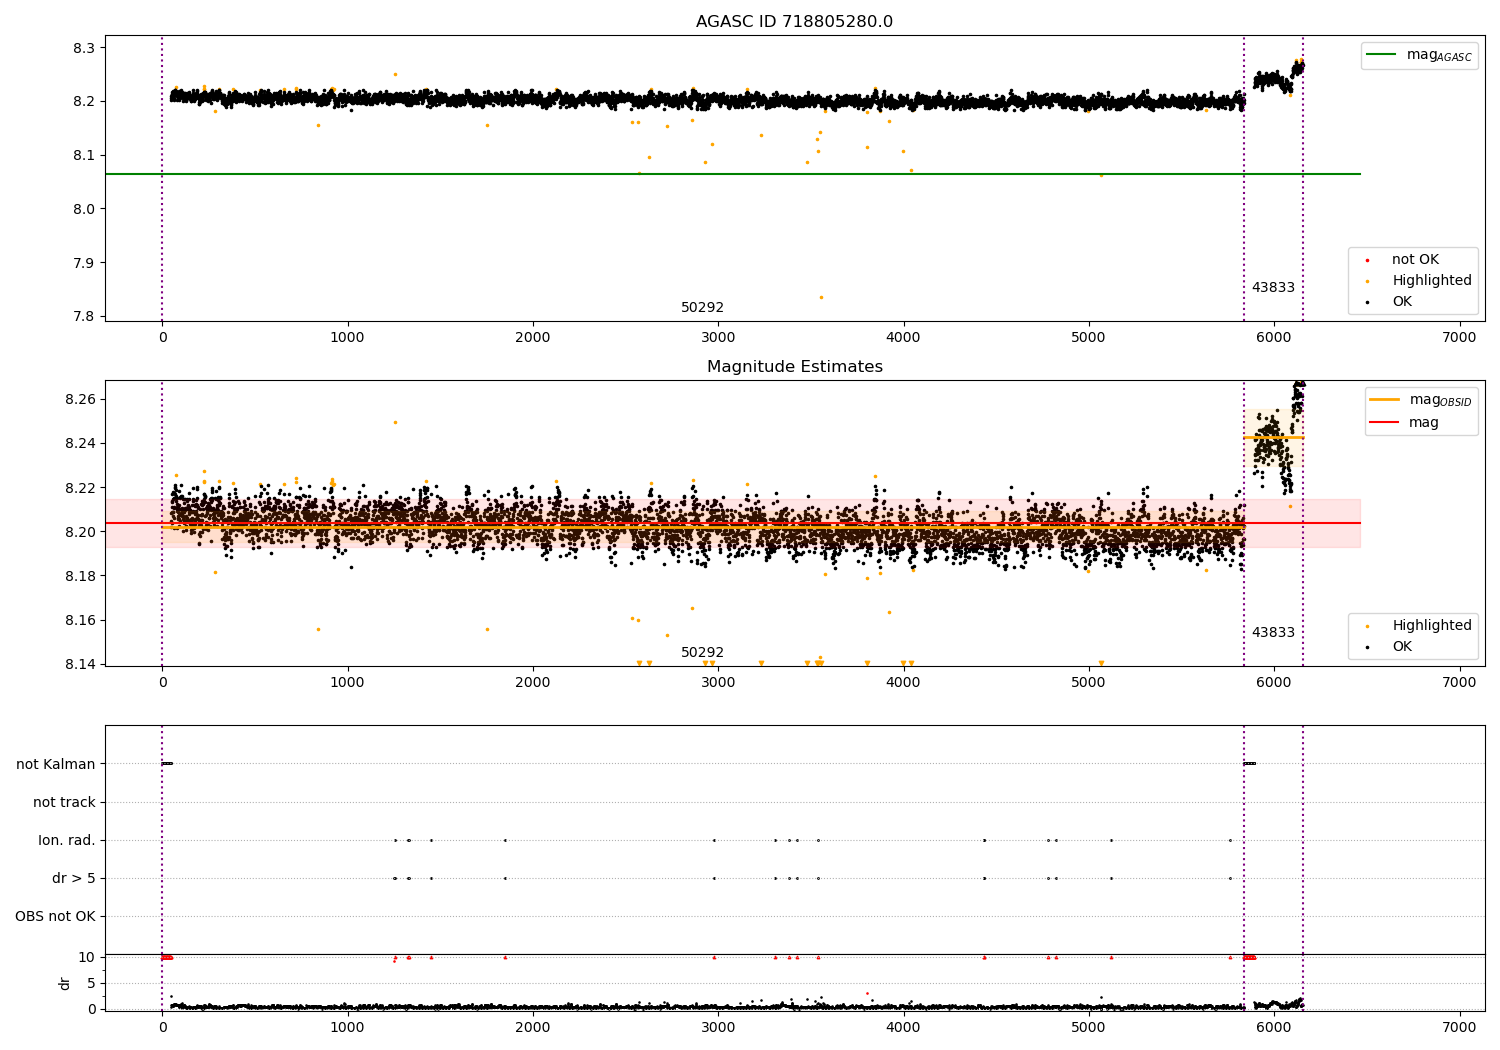This screenshot has width=1500, height=1050.
Task: Click the 8.1 y-tick of the top plot
Action: (84, 155)
